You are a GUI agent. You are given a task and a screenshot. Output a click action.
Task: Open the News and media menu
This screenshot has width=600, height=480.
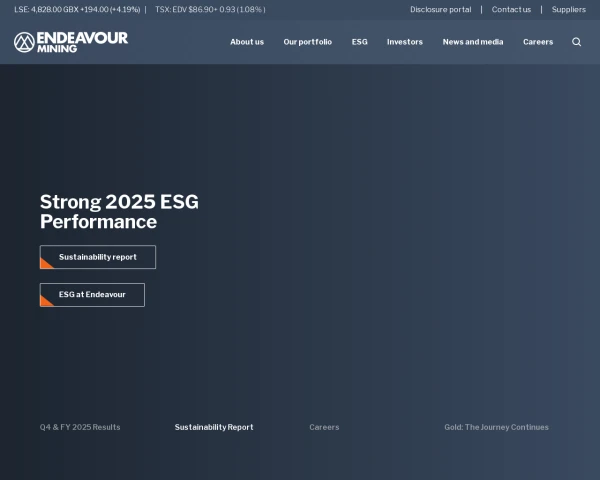point(473,42)
